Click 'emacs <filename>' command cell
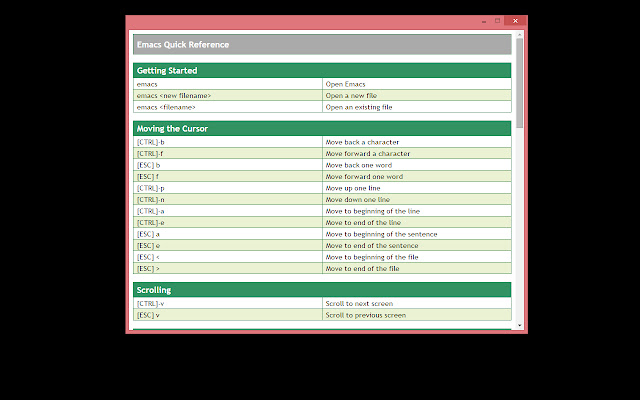This screenshot has width=640, height=400. (228, 107)
